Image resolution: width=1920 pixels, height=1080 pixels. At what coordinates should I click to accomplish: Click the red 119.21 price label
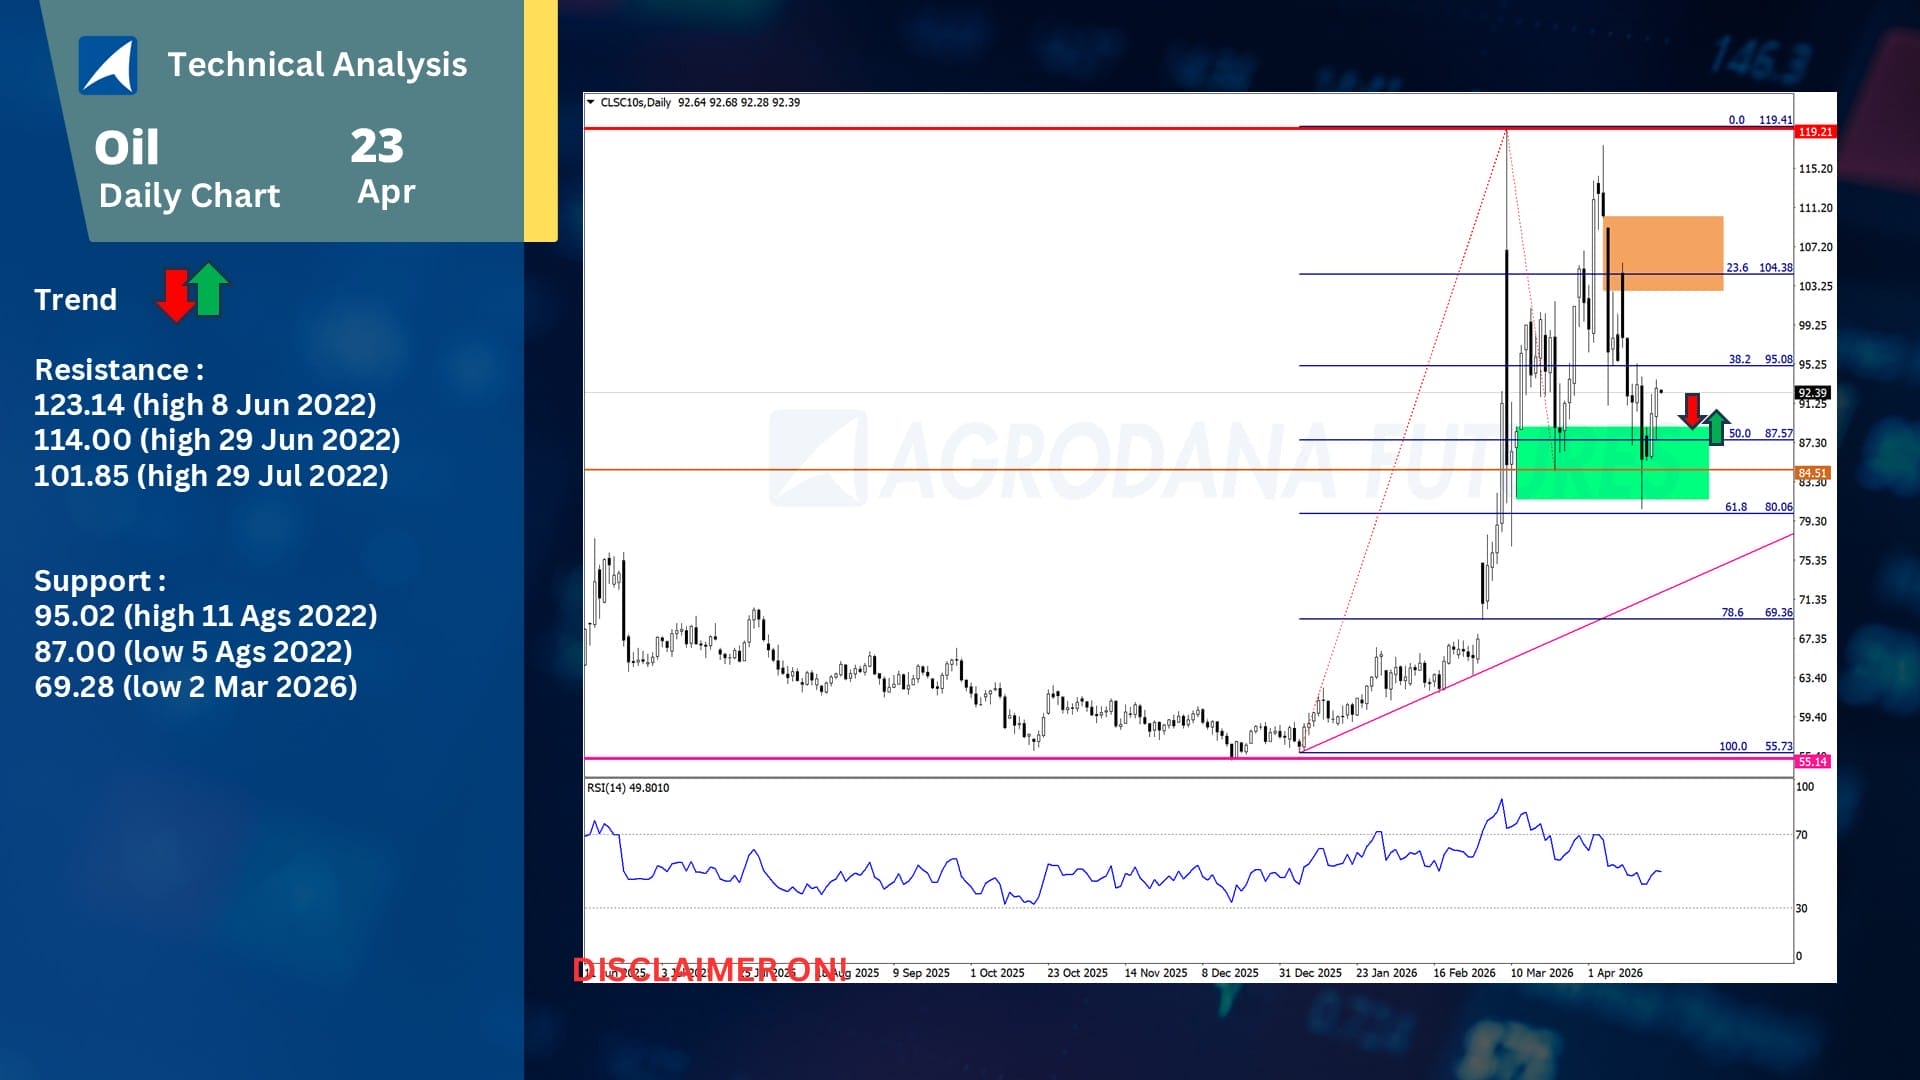[1815, 132]
